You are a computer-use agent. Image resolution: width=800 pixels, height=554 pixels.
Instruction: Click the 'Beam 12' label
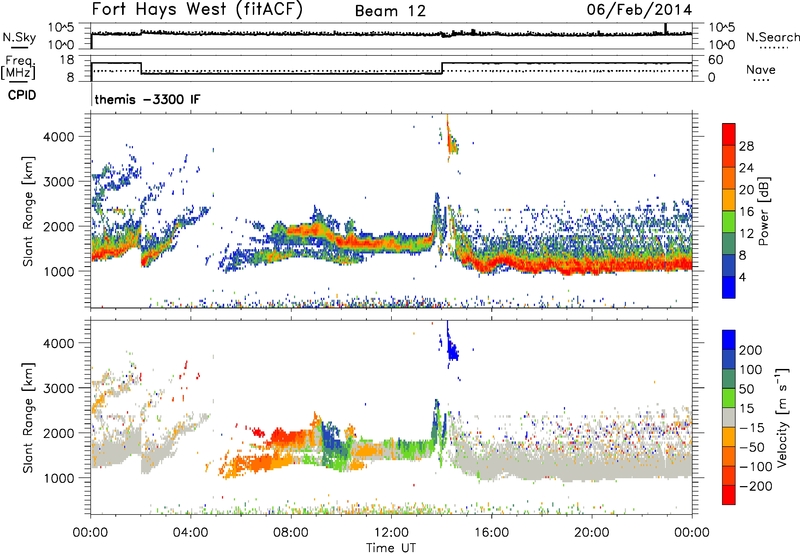[390, 11]
